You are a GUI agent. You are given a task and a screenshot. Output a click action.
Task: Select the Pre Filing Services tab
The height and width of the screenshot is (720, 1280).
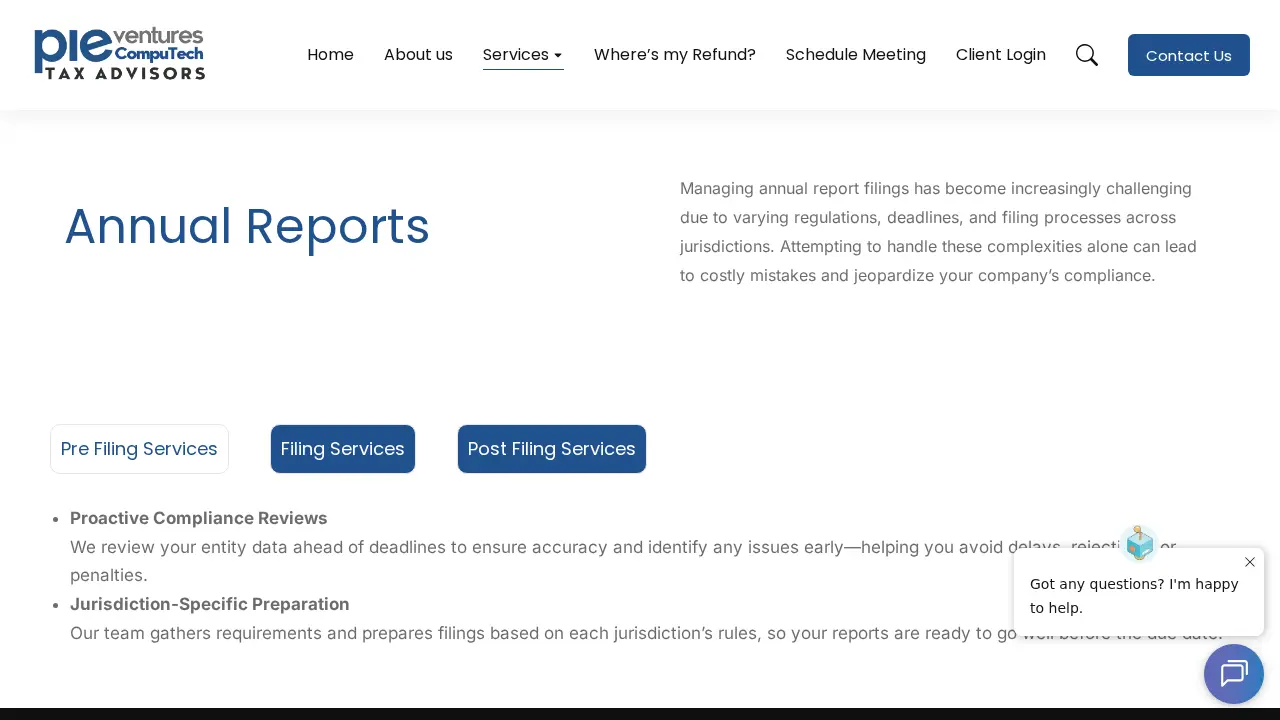click(139, 449)
